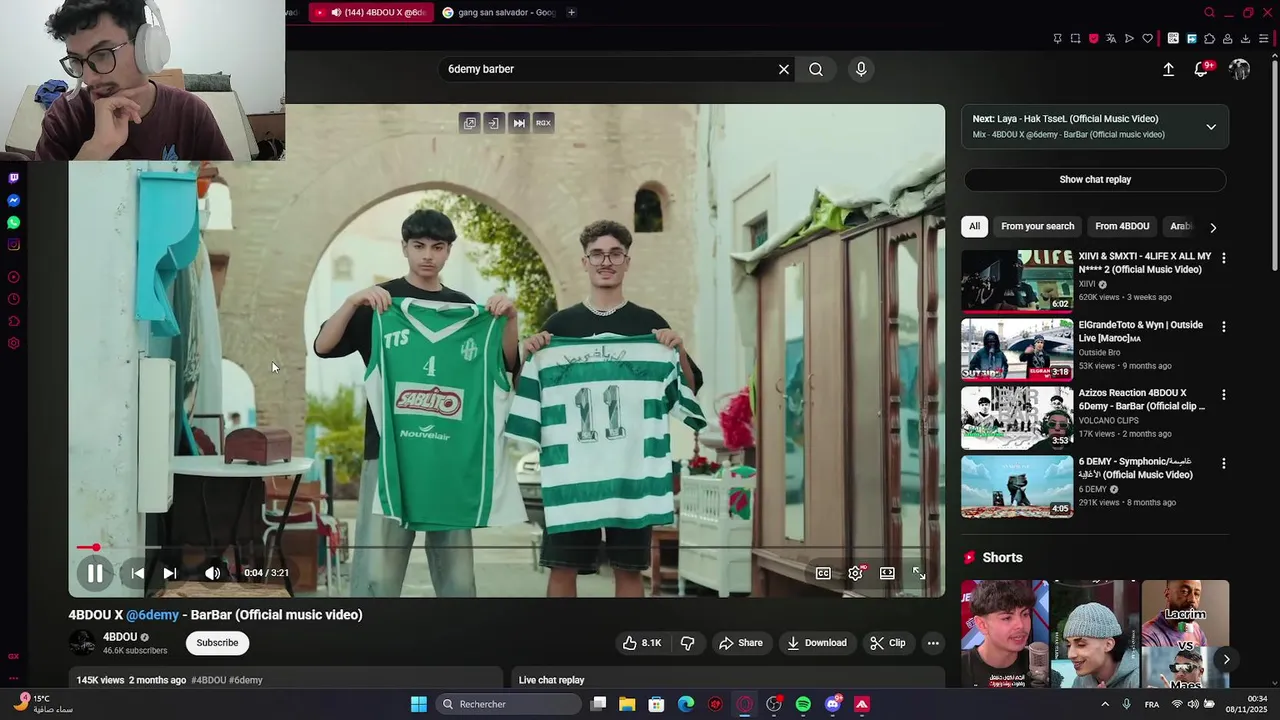Pause the video

(x=95, y=573)
